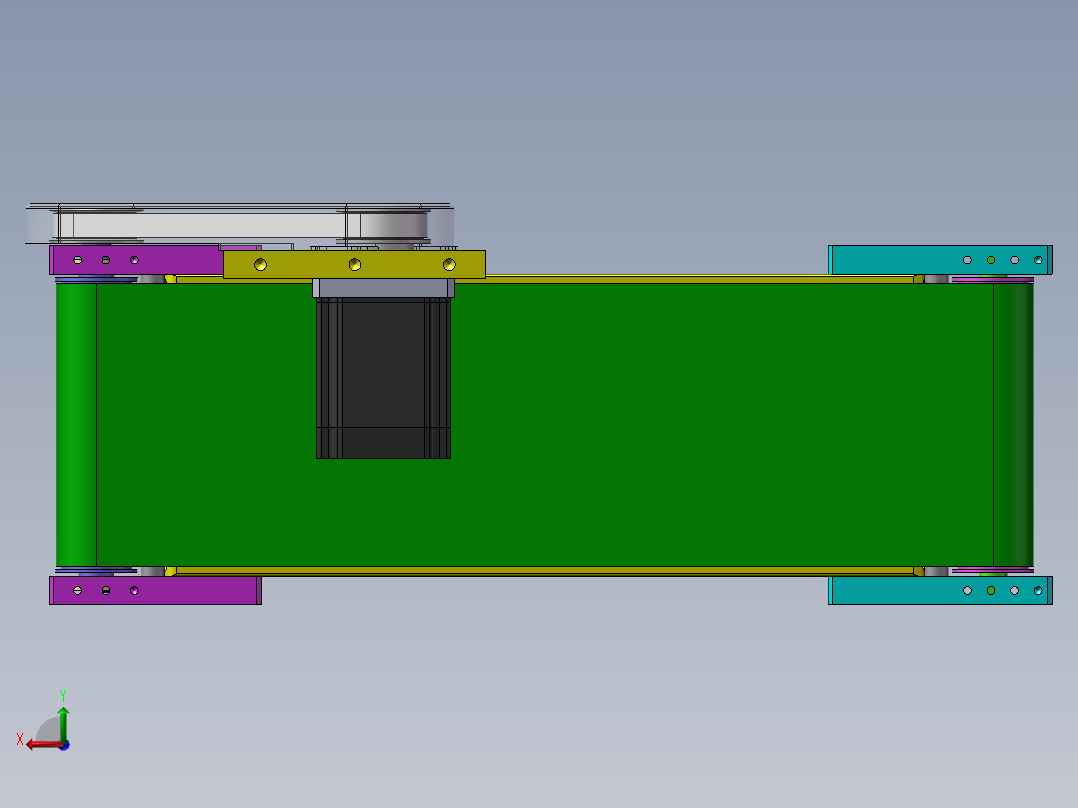This screenshot has width=1078, height=808.
Task: Select the left green roller end
Action: 76,425
